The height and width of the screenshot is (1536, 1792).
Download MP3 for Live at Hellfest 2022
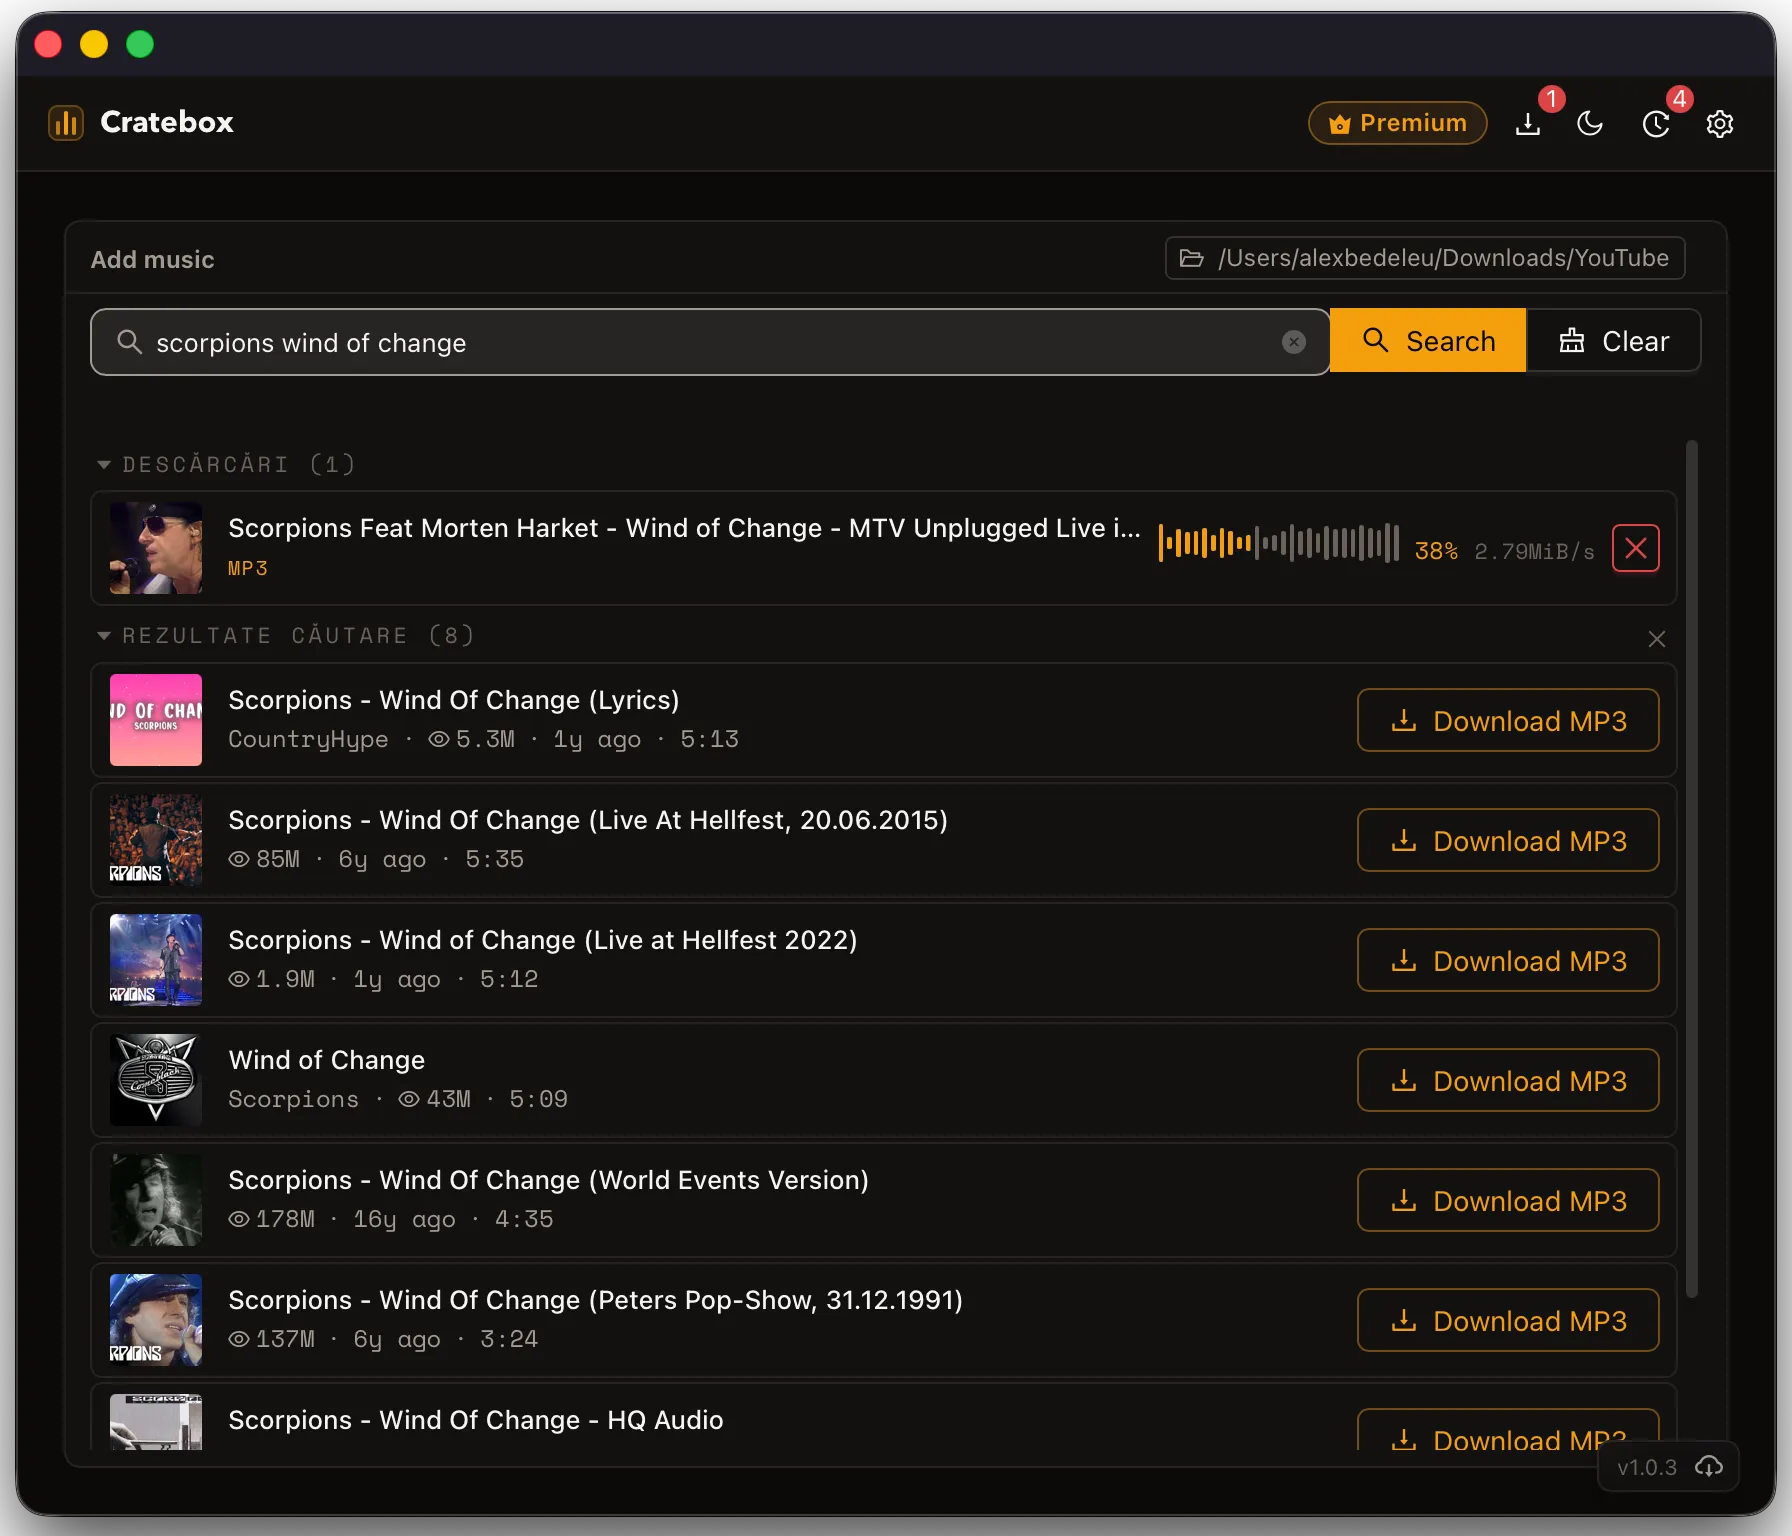point(1508,960)
